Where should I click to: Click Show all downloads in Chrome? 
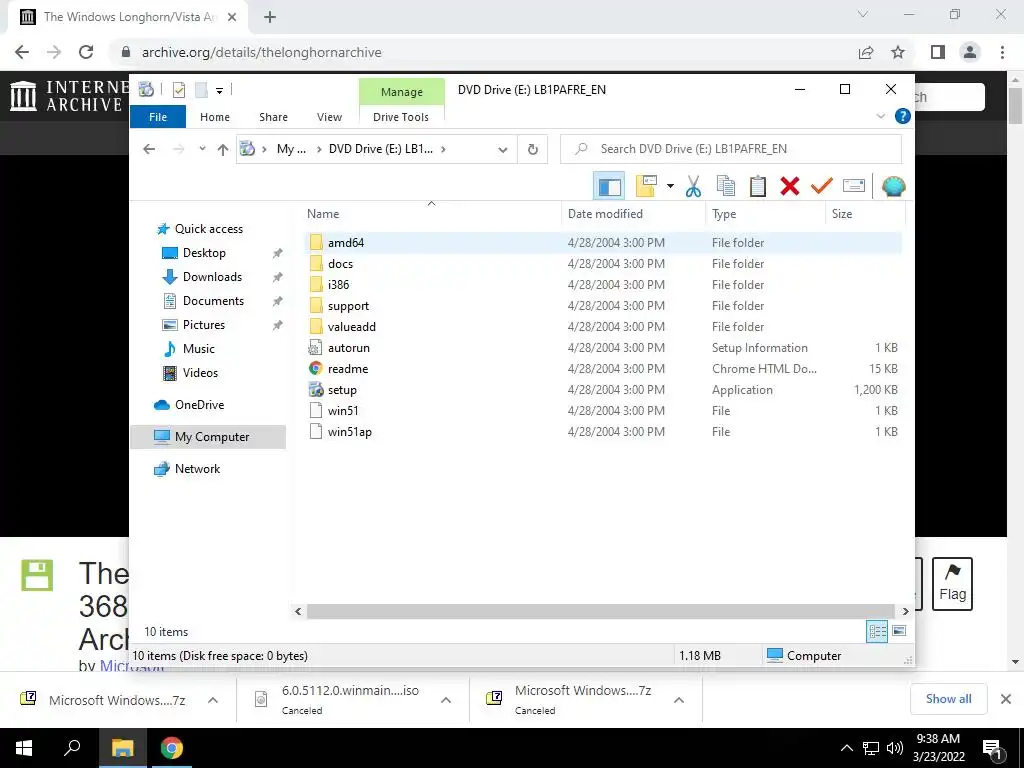pyautogui.click(x=948, y=699)
